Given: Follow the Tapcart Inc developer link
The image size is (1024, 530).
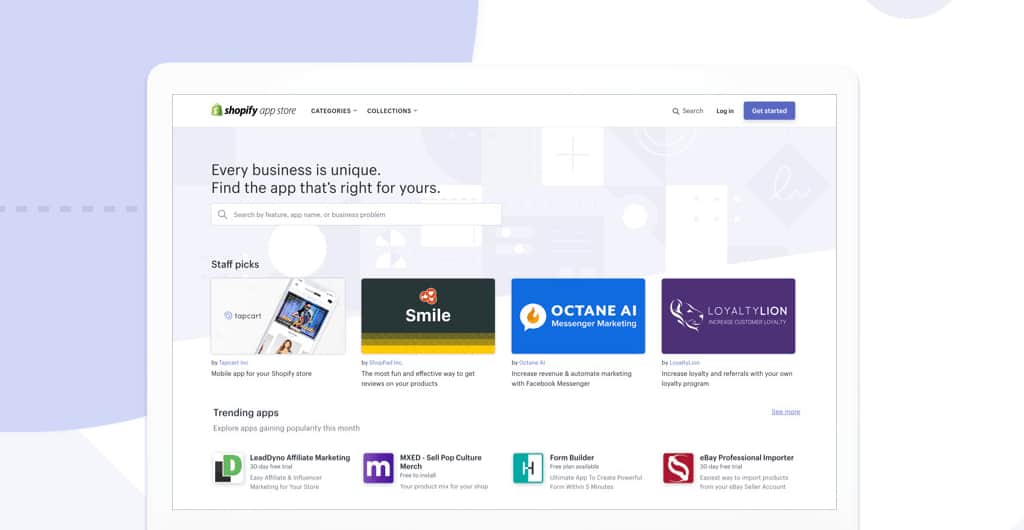Looking at the screenshot, I should (233, 362).
